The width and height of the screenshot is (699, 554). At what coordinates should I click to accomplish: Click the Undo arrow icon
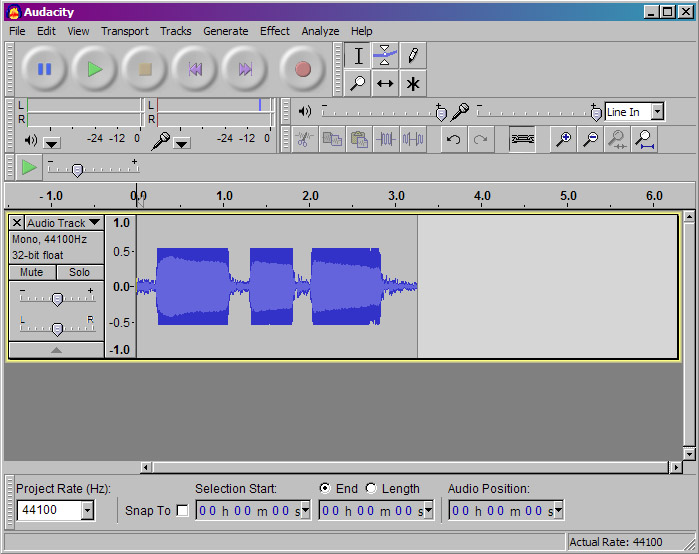(x=453, y=140)
